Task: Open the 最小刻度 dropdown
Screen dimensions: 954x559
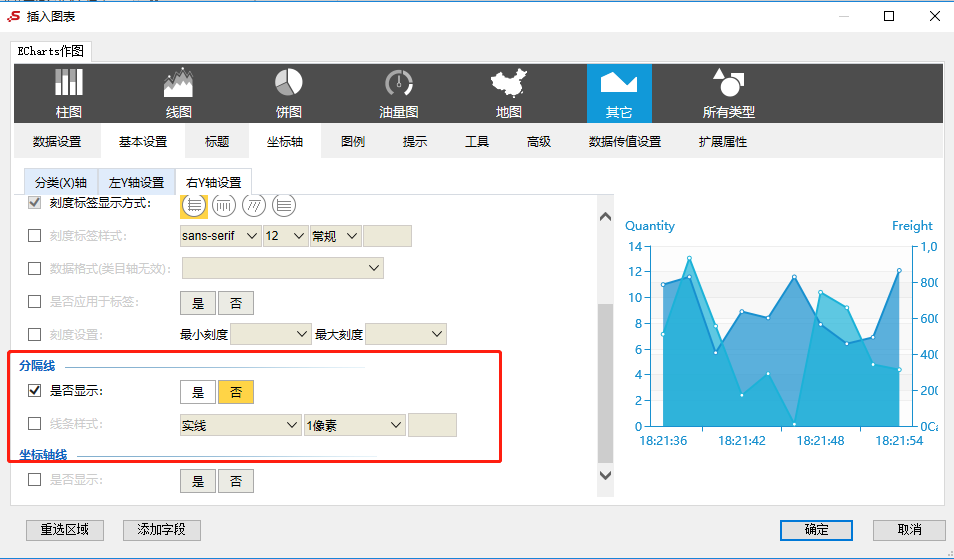Action: coord(271,334)
